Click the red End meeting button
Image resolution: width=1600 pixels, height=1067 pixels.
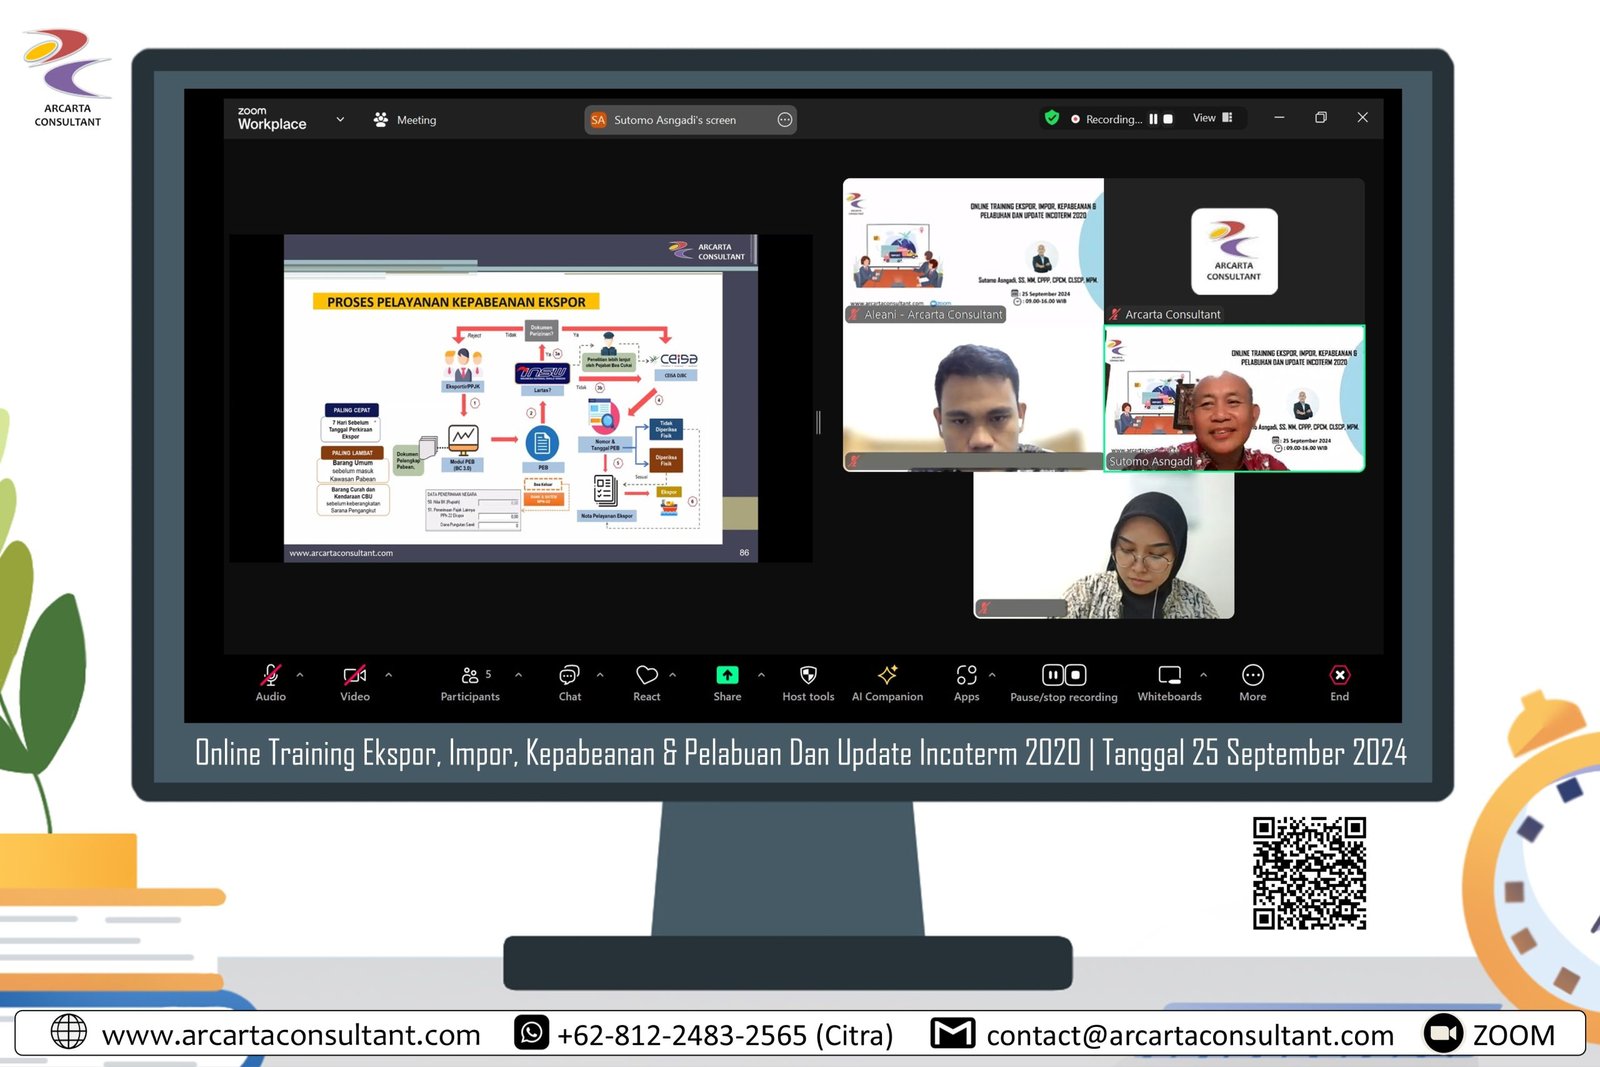tap(1339, 676)
